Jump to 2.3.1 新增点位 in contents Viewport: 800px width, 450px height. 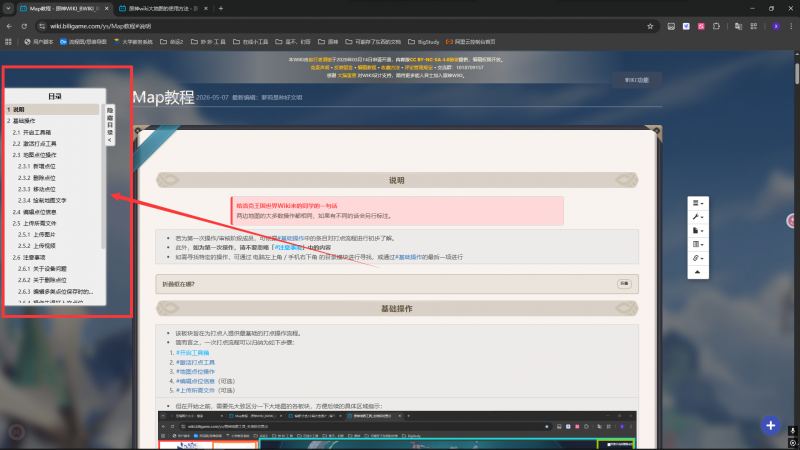click(37, 166)
